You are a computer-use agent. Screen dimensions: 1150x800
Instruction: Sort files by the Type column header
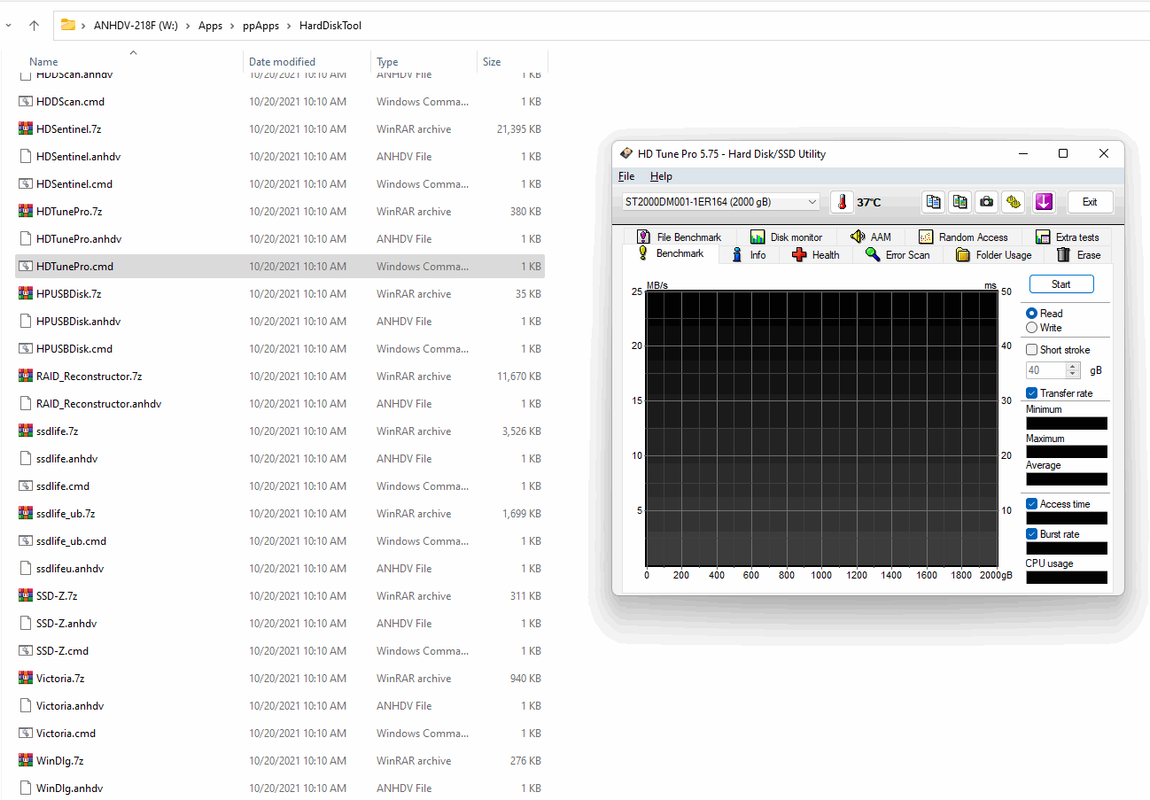pos(387,62)
